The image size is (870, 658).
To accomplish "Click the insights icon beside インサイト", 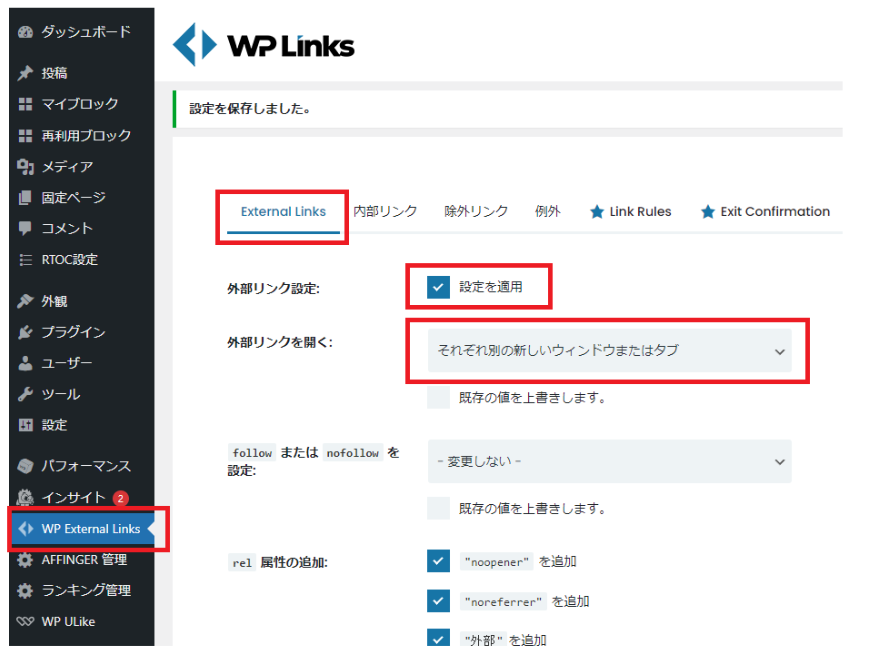I will (26, 497).
